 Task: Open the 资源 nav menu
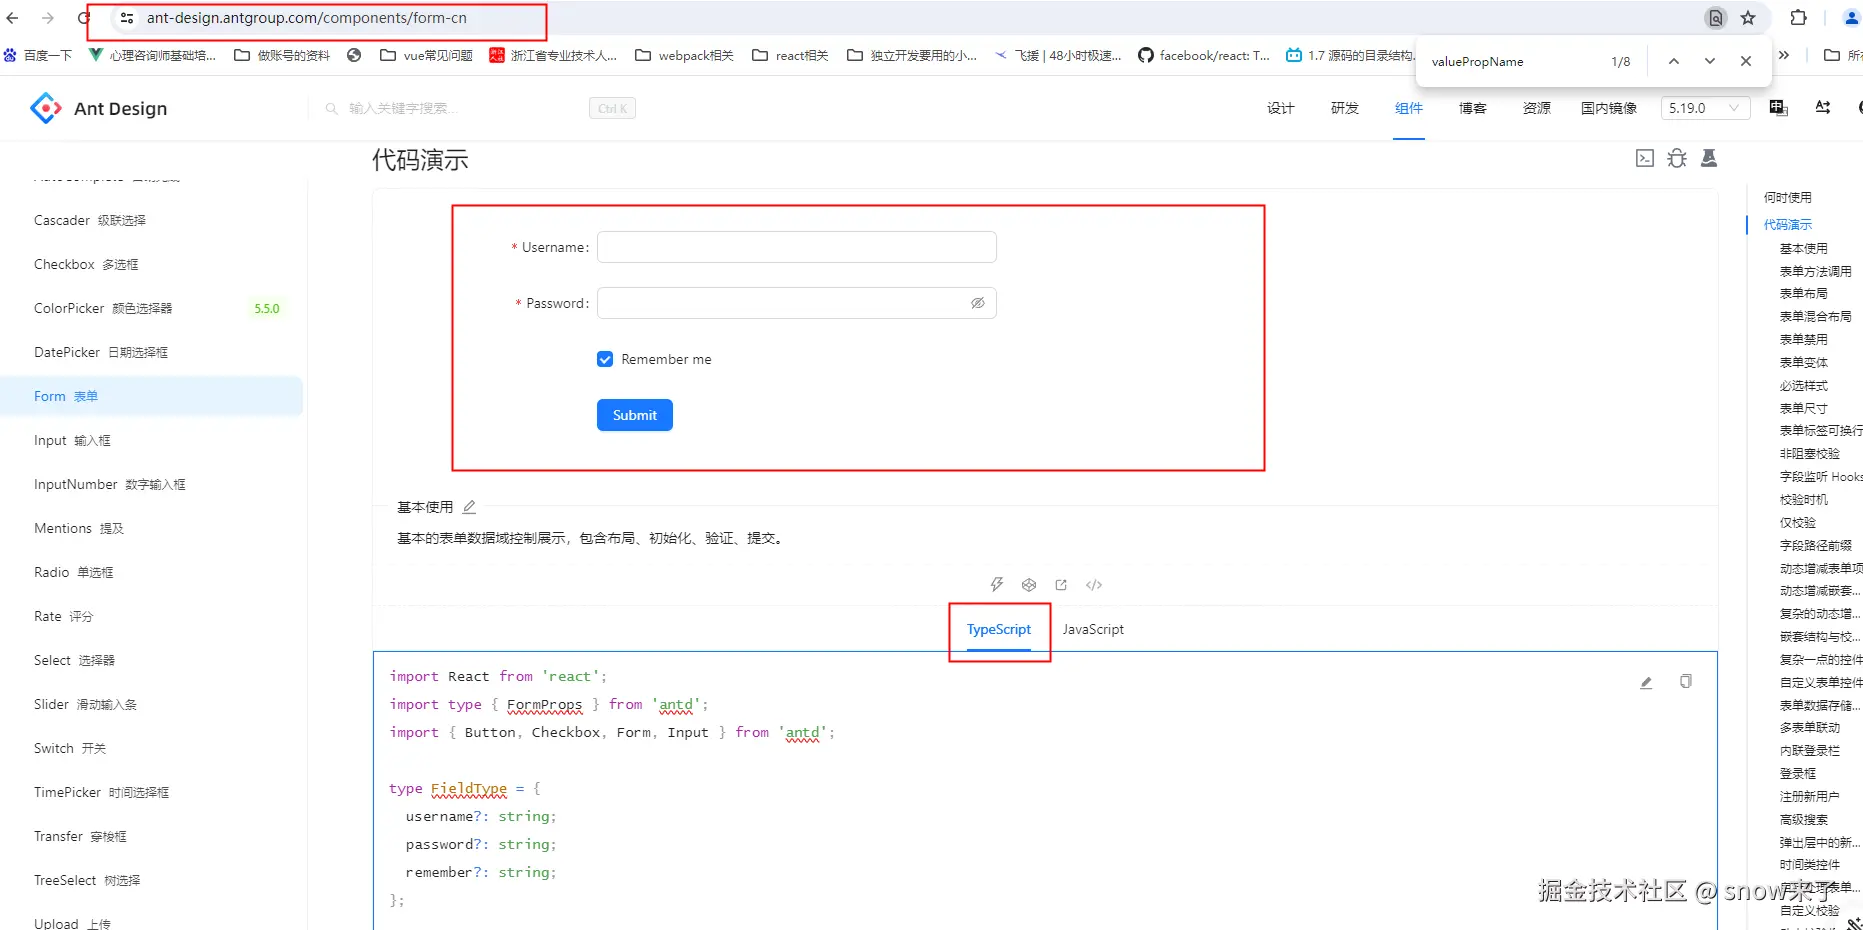click(x=1537, y=108)
